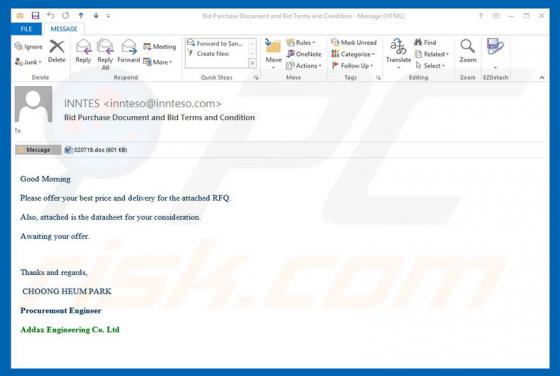Click the Undo arrow in title bar
This screenshot has height=376, width=560.
coord(50,15)
